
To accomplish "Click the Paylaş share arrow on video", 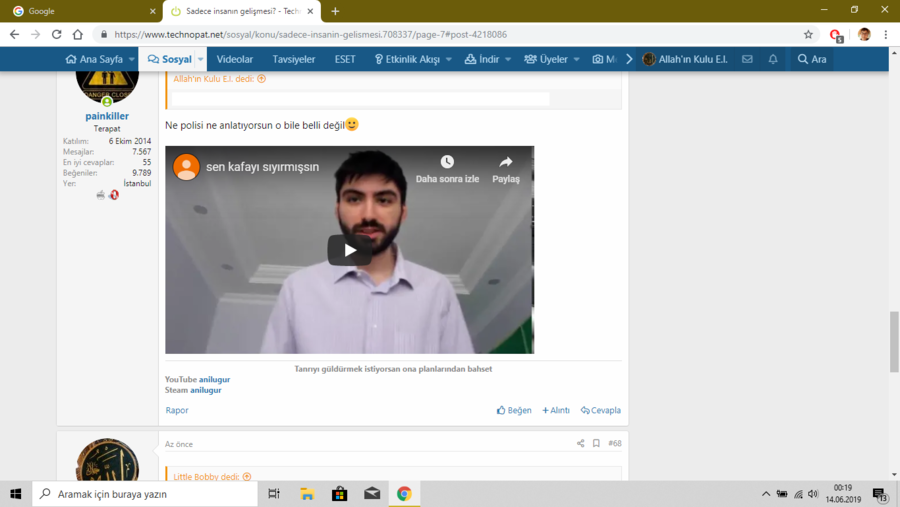I will click(506, 162).
